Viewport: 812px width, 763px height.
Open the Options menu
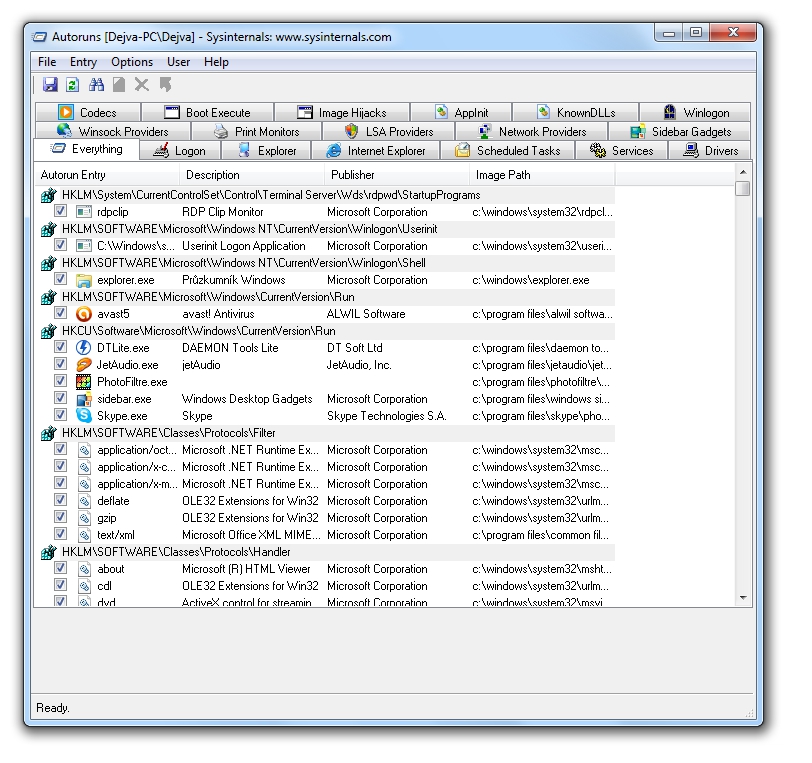pyautogui.click(x=132, y=62)
